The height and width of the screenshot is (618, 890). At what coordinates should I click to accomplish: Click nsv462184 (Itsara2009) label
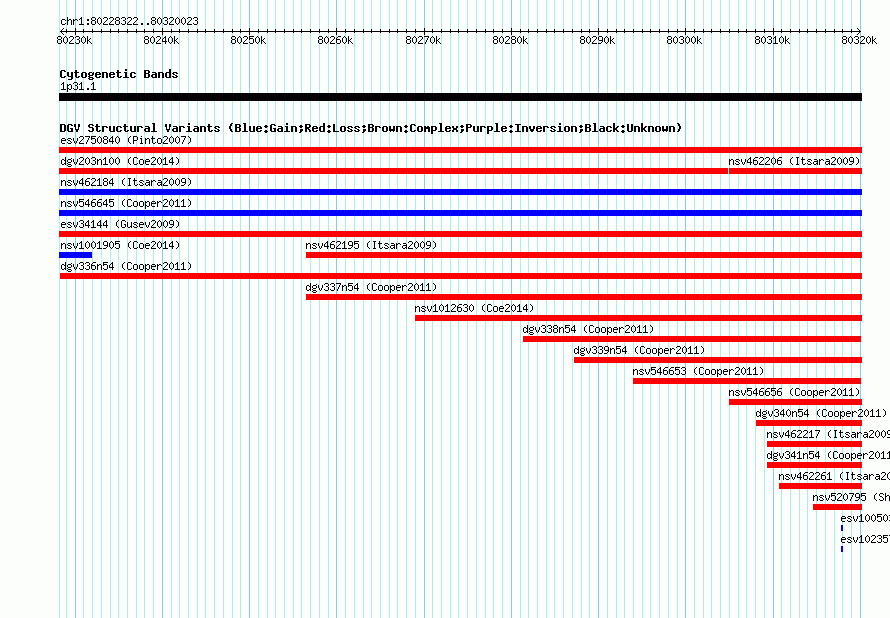(x=126, y=182)
